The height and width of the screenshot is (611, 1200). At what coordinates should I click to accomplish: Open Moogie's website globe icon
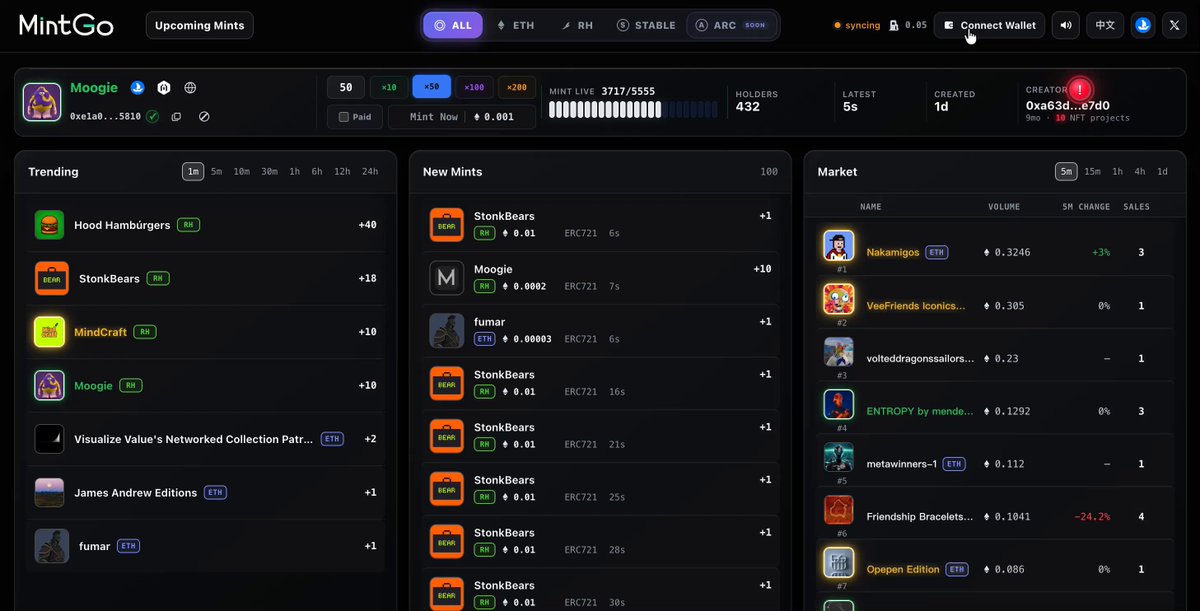[190, 88]
